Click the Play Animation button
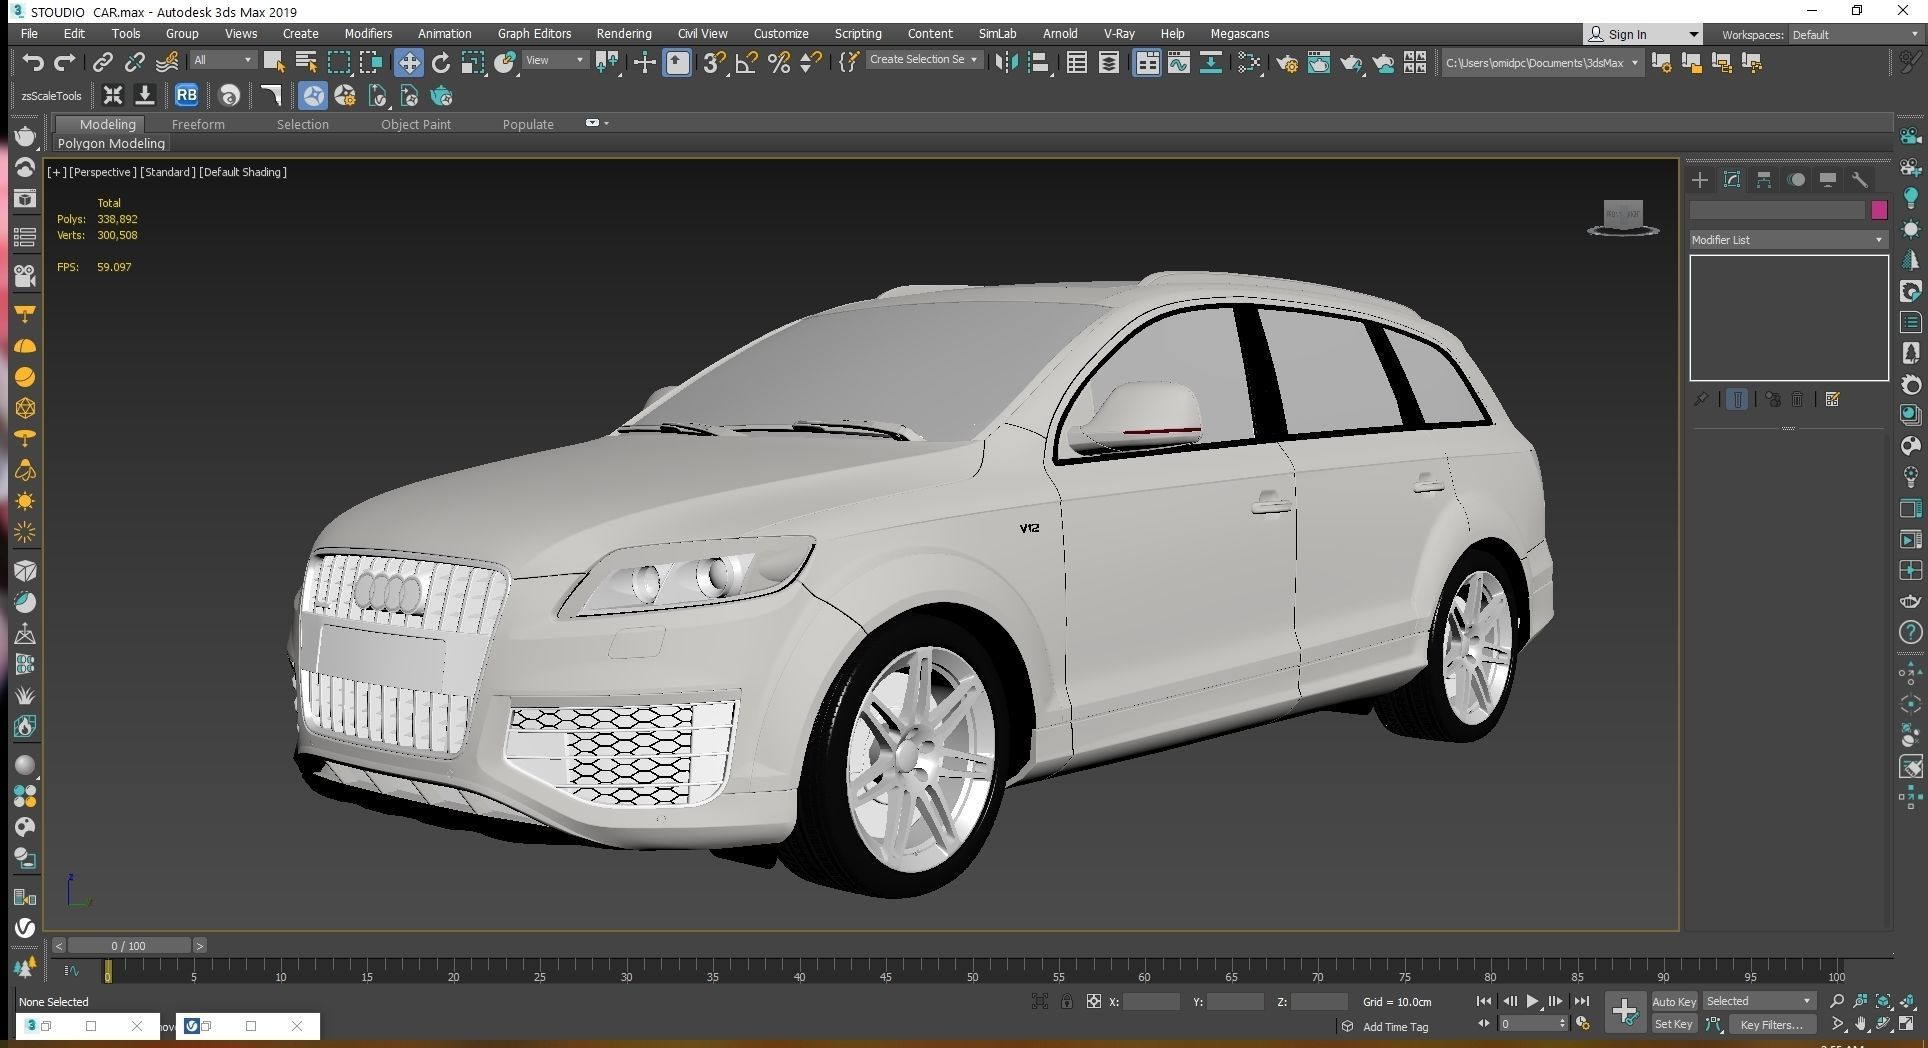 click(x=1532, y=1001)
